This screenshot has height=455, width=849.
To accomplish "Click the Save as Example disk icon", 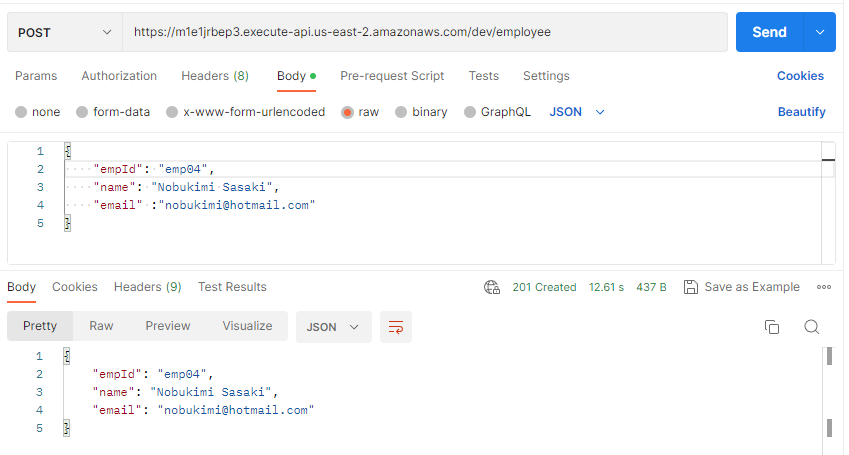I will coord(690,287).
